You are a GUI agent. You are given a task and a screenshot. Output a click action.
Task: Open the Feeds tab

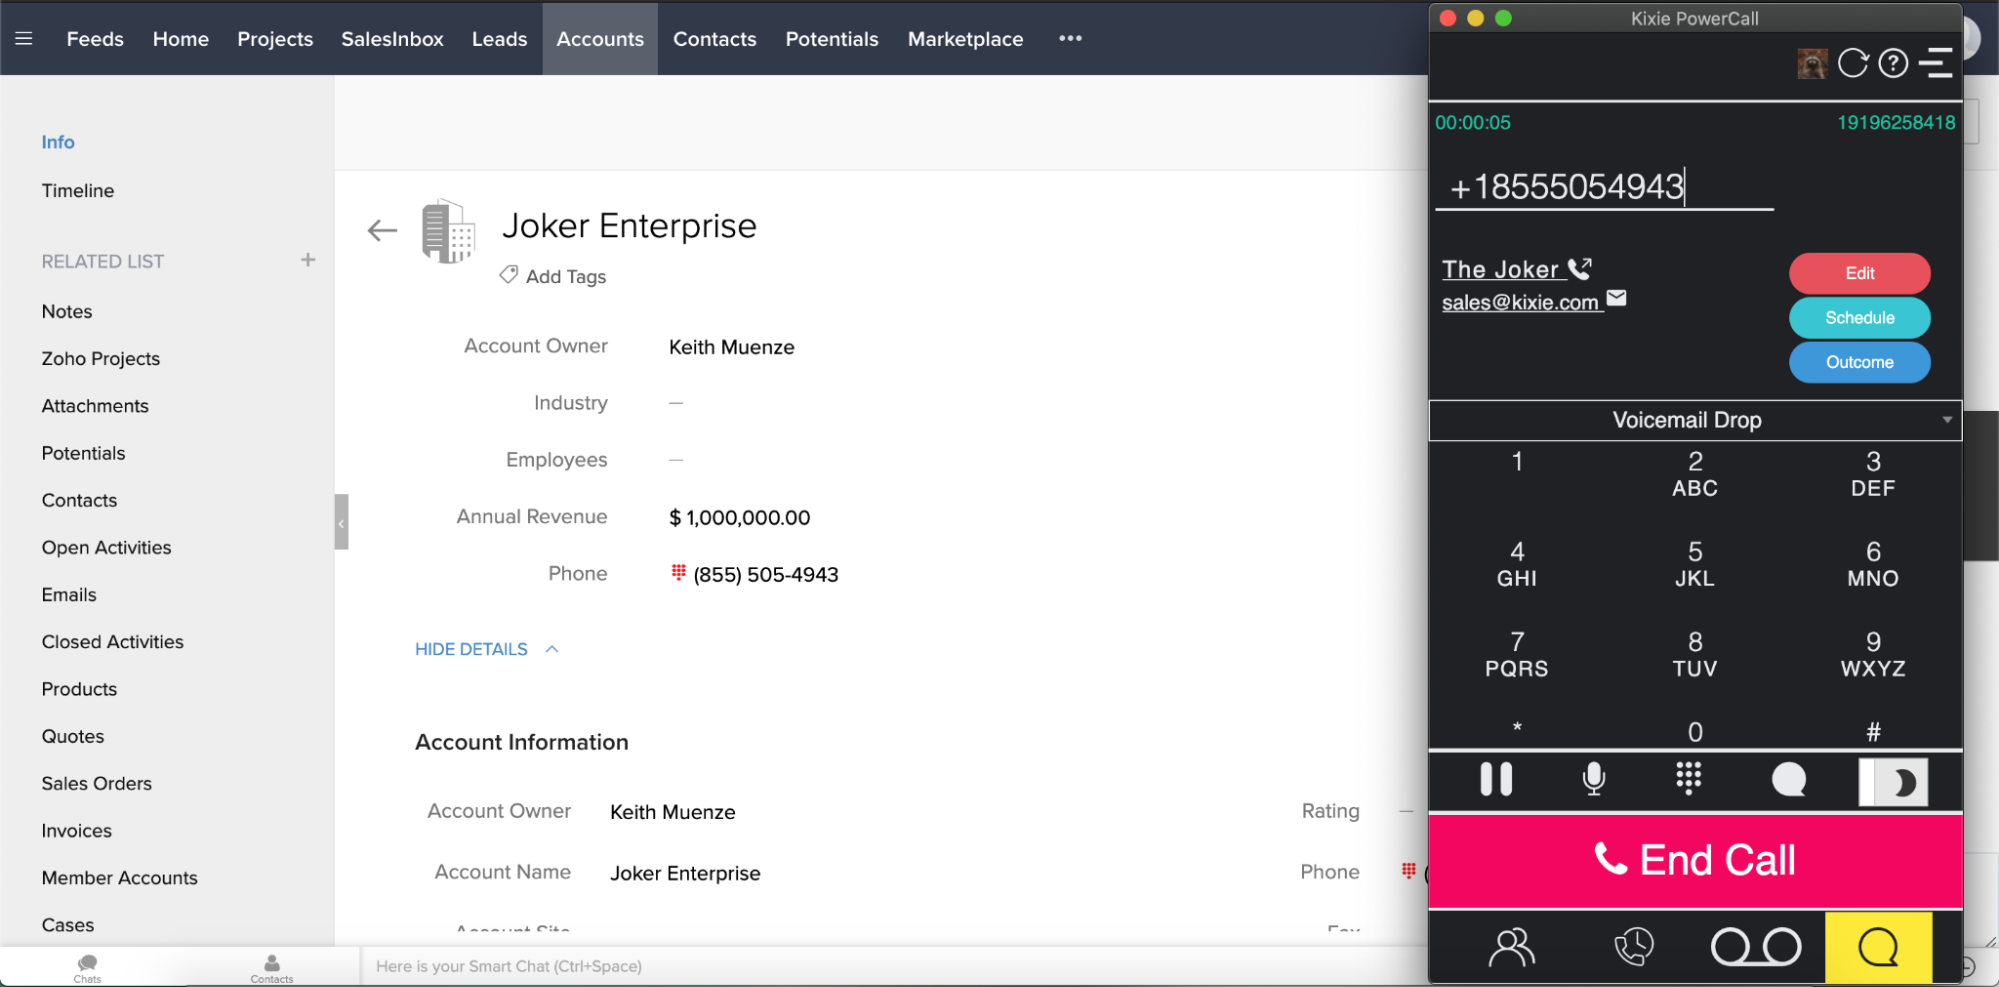click(x=95, y=38)
